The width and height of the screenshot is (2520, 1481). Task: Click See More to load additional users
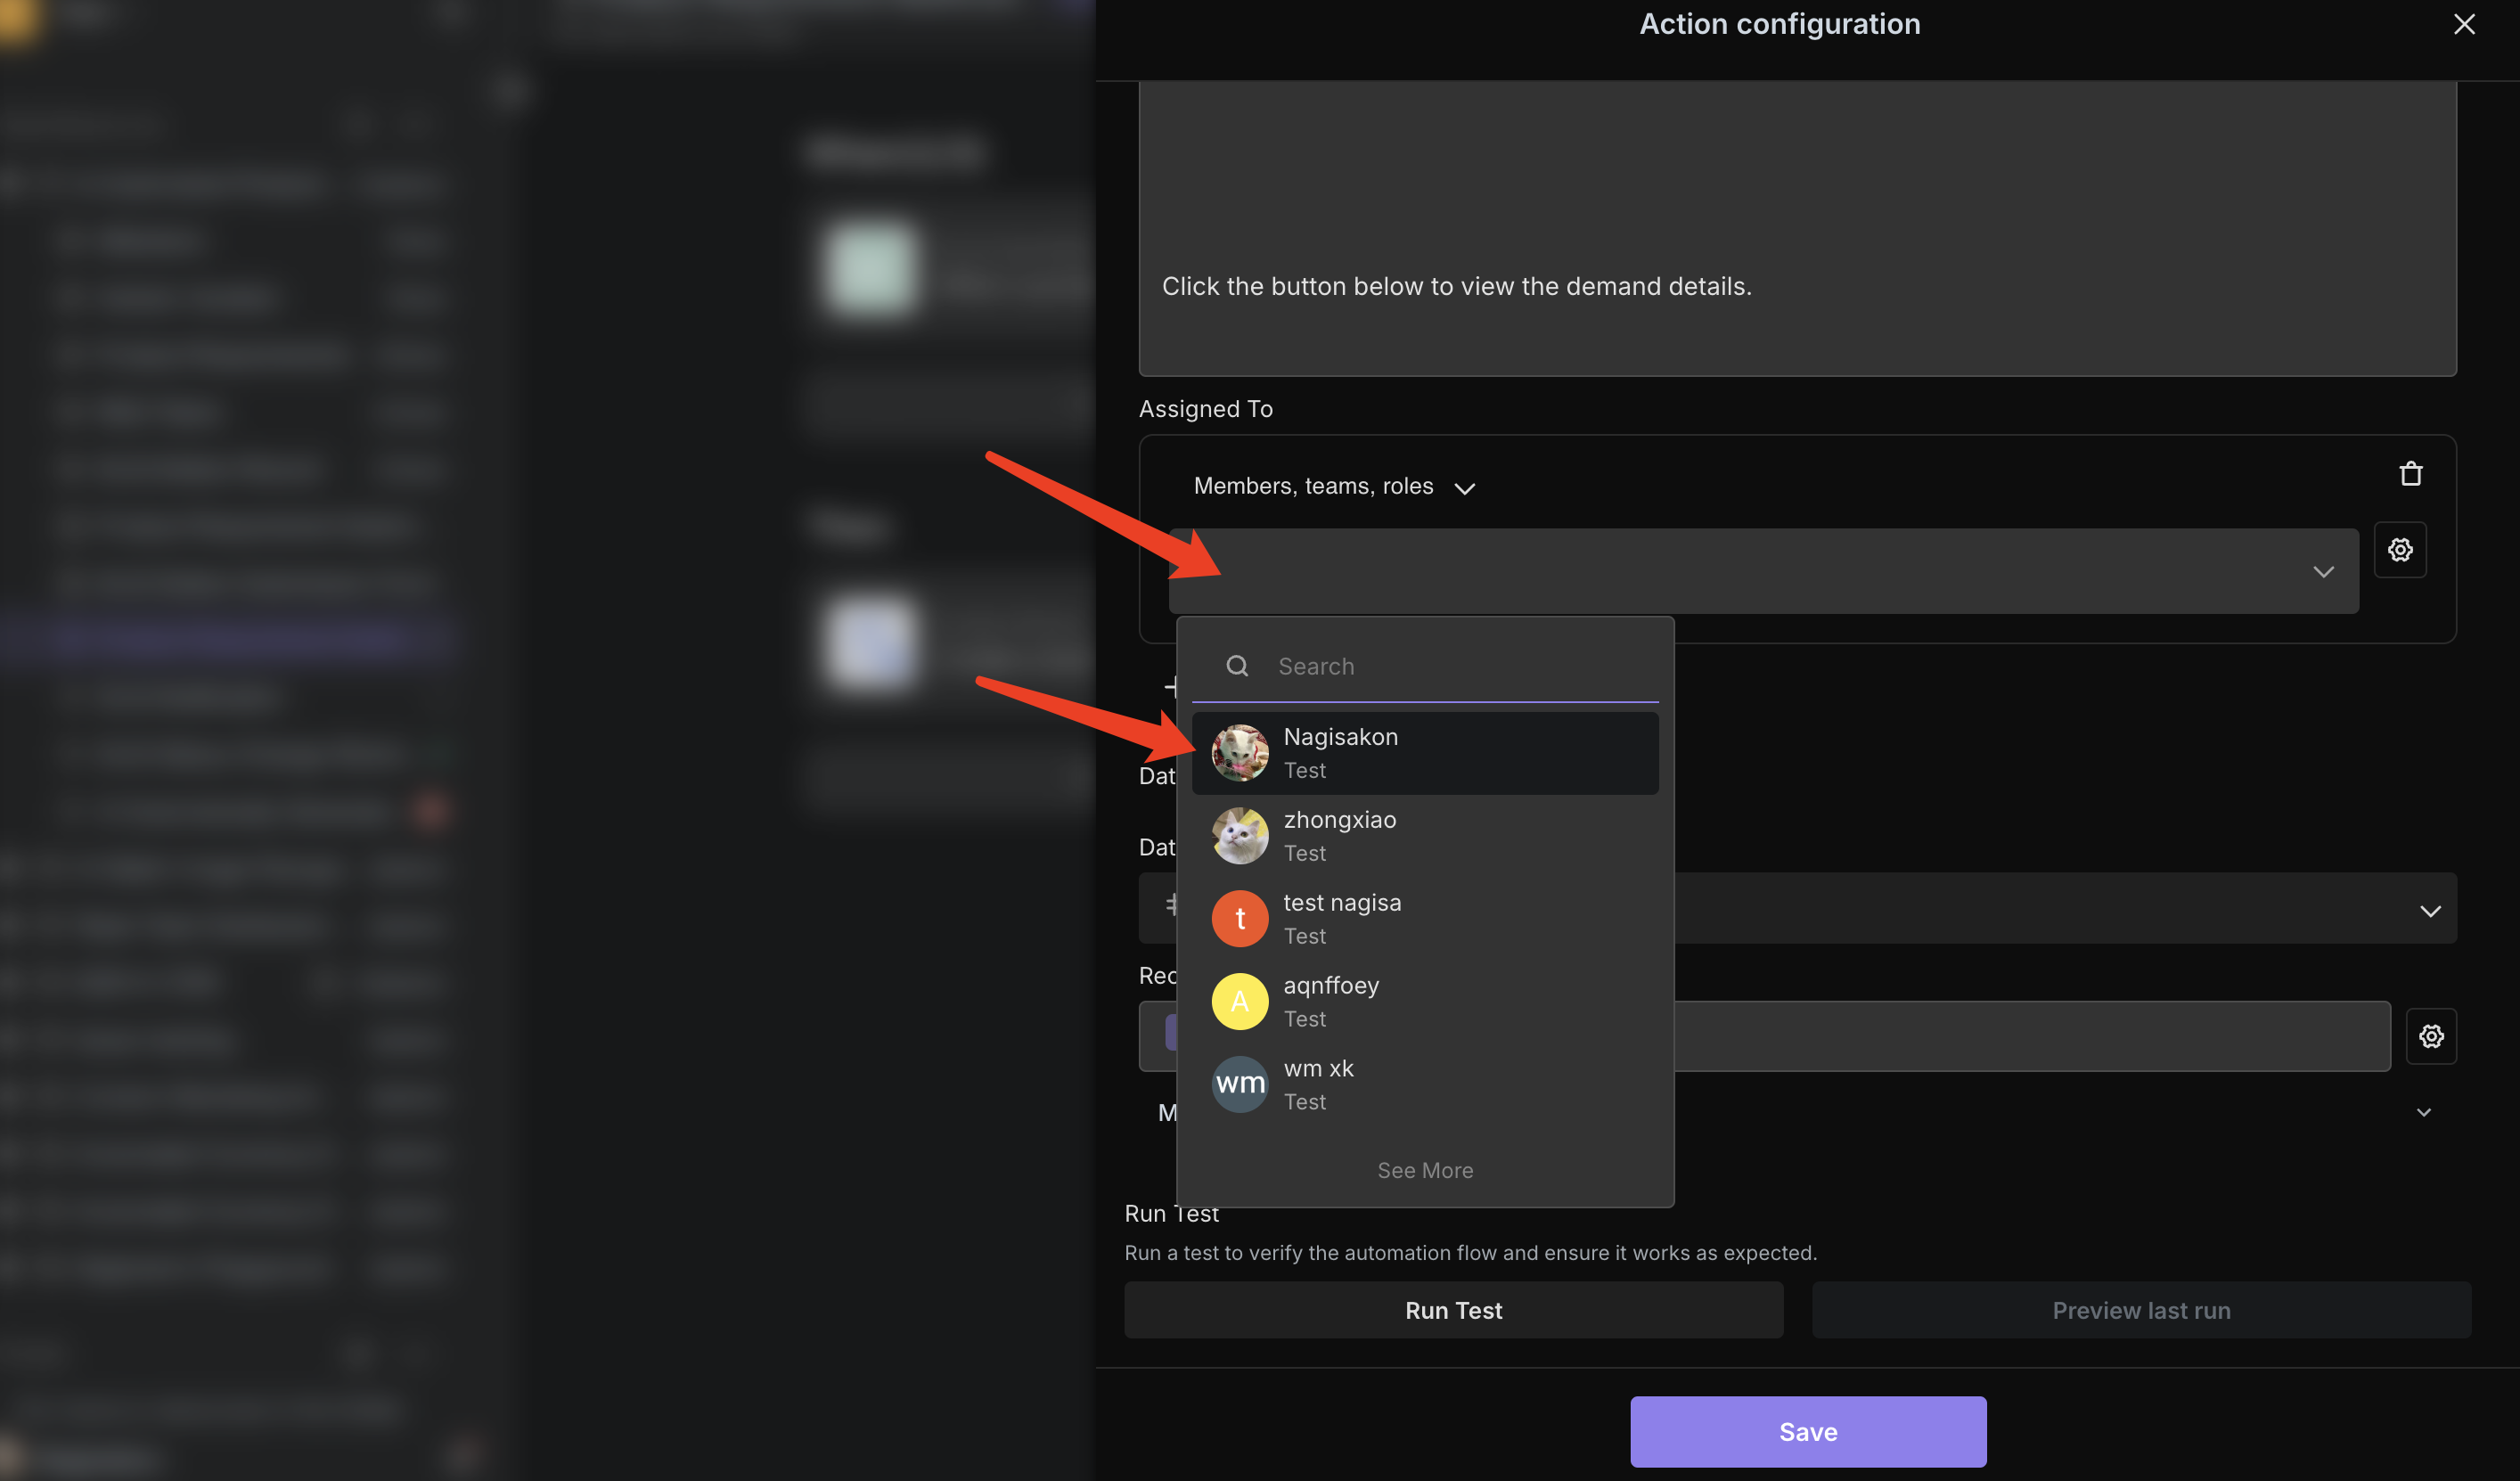pos(1424,1169)
